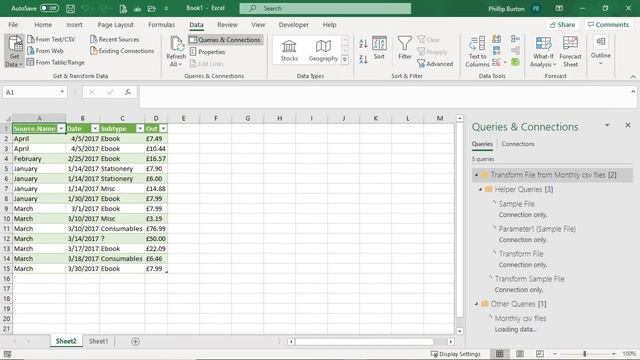Click Flash Fill icon

(x=496, y=39)
